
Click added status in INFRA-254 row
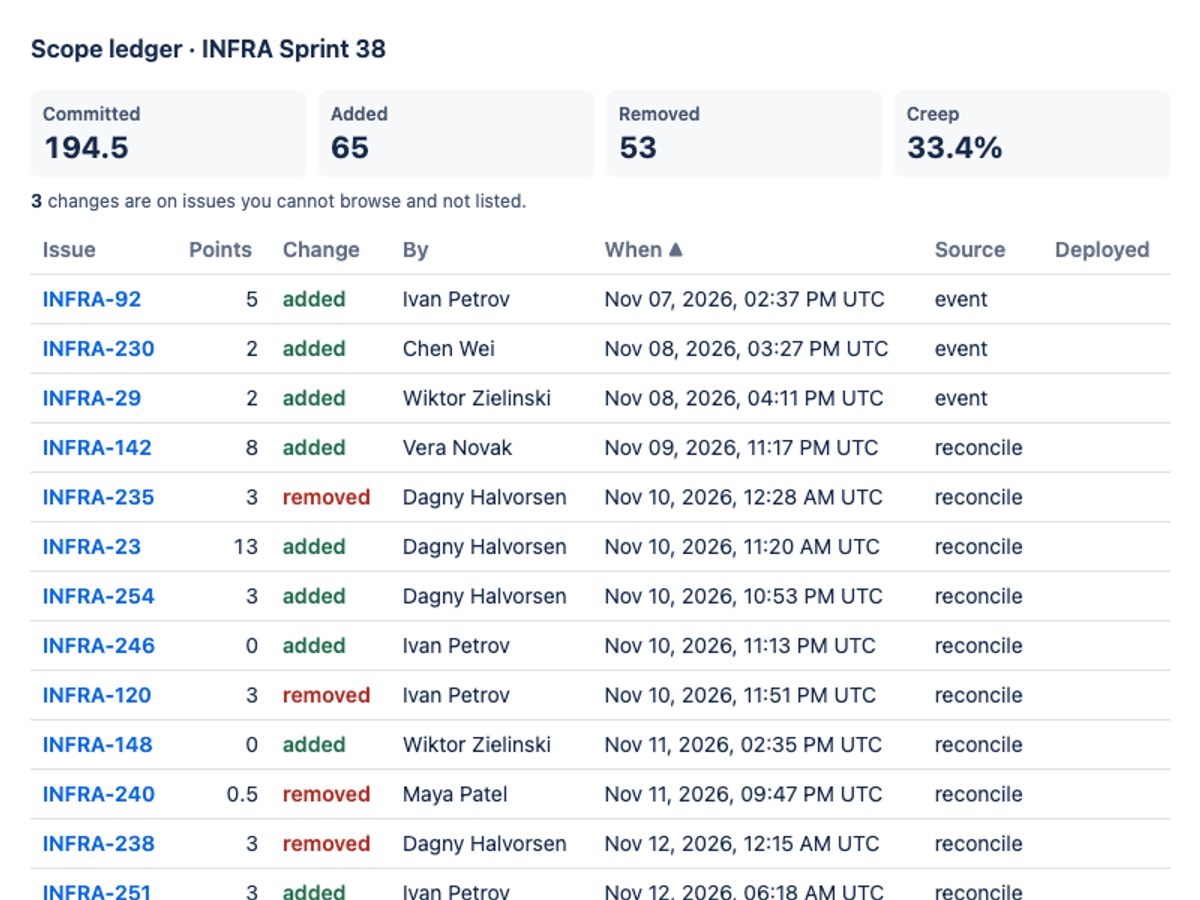[x=314, y=596]
